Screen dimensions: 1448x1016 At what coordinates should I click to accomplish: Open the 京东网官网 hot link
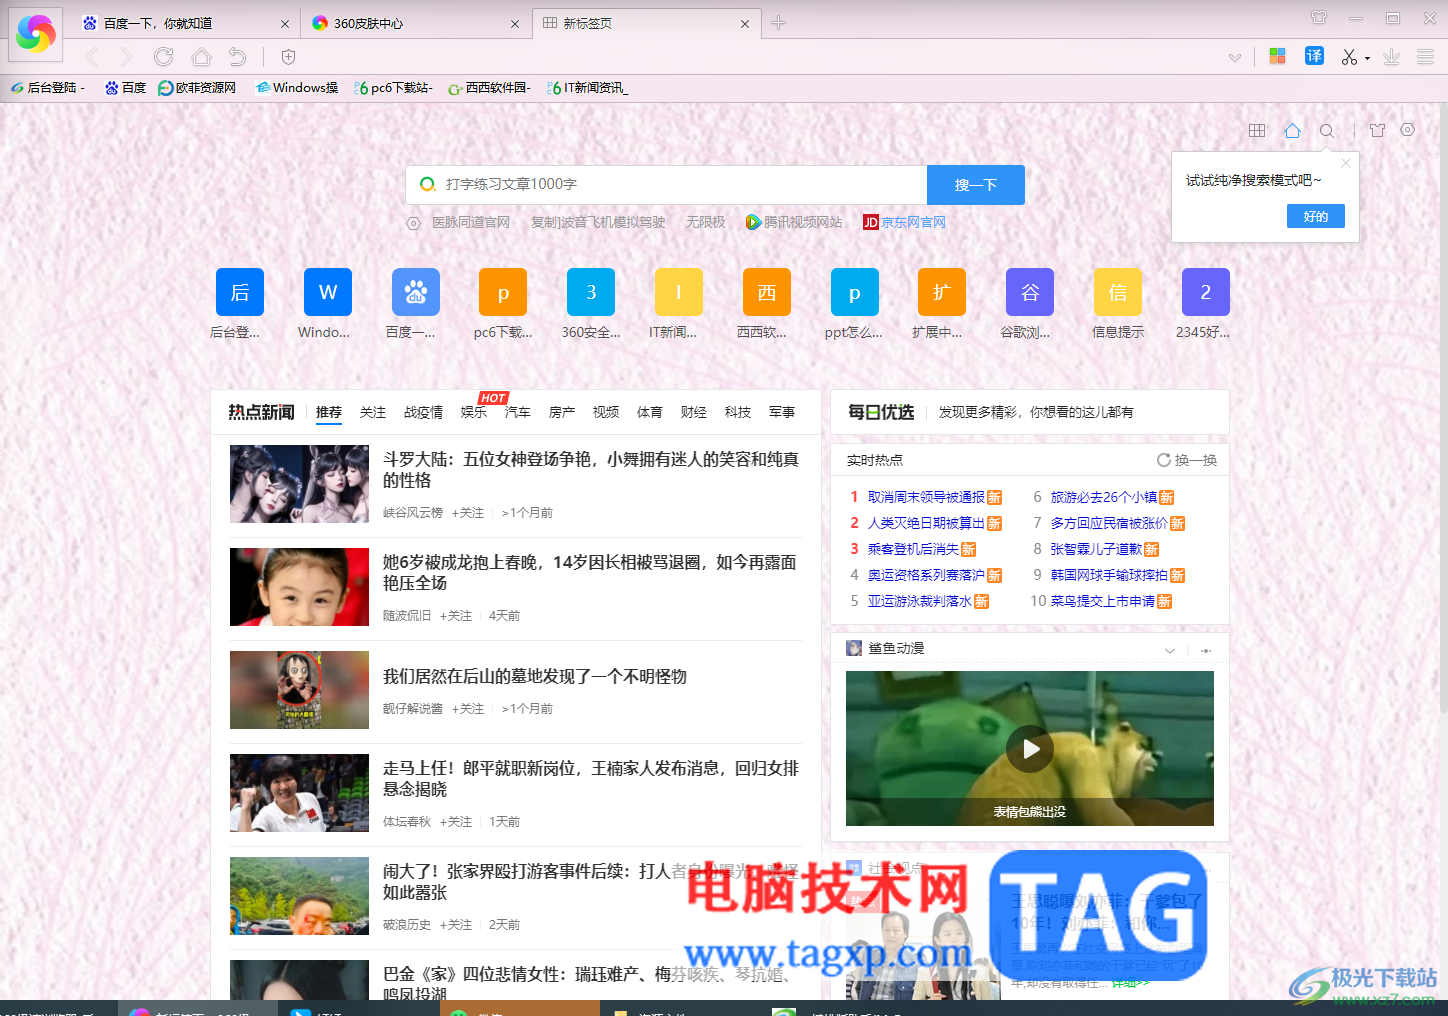coord(905,222)
